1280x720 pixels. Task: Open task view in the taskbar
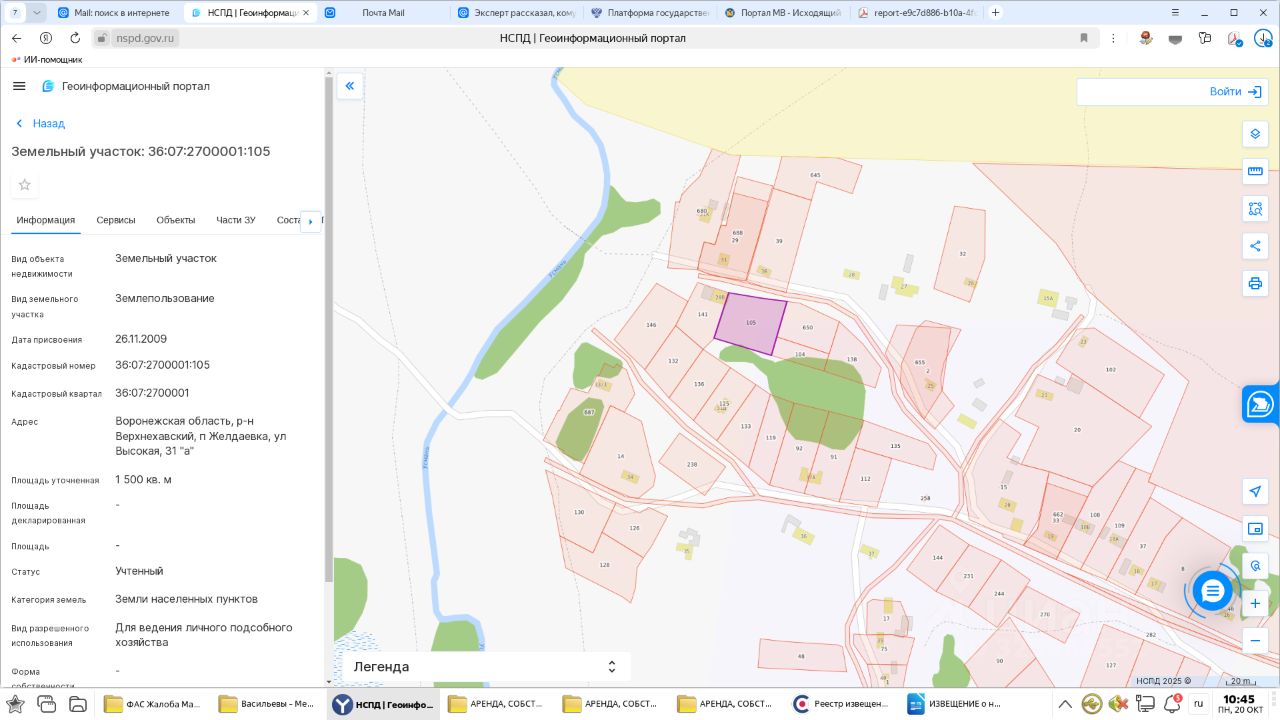coord(46,704)
